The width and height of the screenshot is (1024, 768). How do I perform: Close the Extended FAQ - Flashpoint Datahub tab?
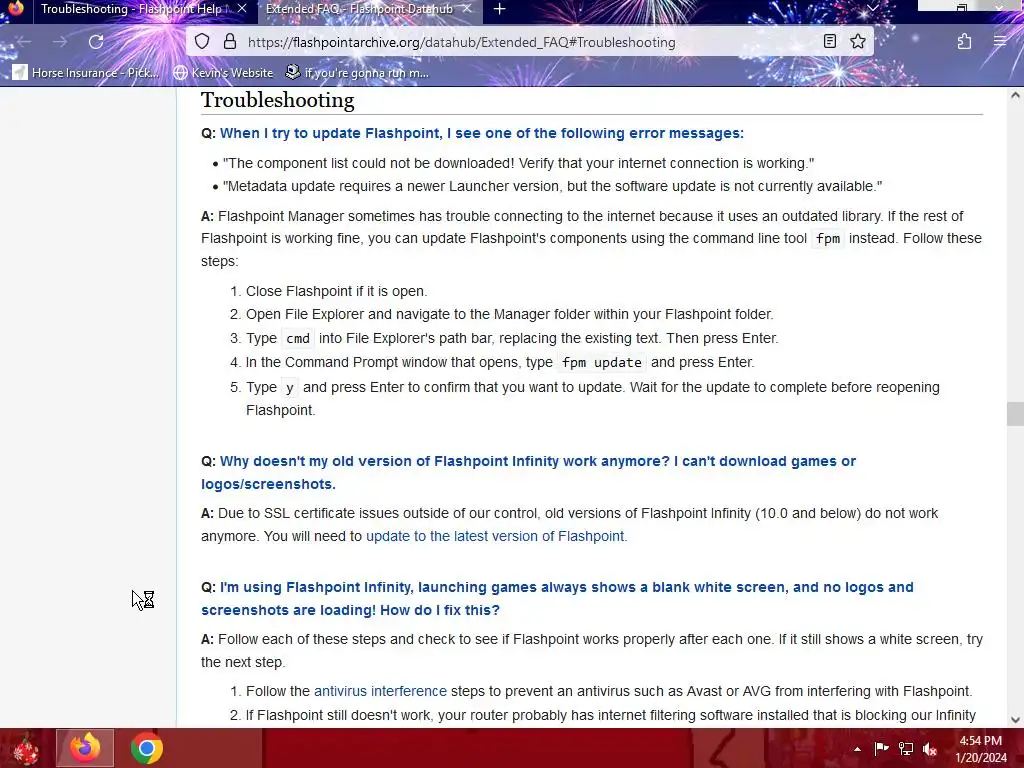point(467,9)
